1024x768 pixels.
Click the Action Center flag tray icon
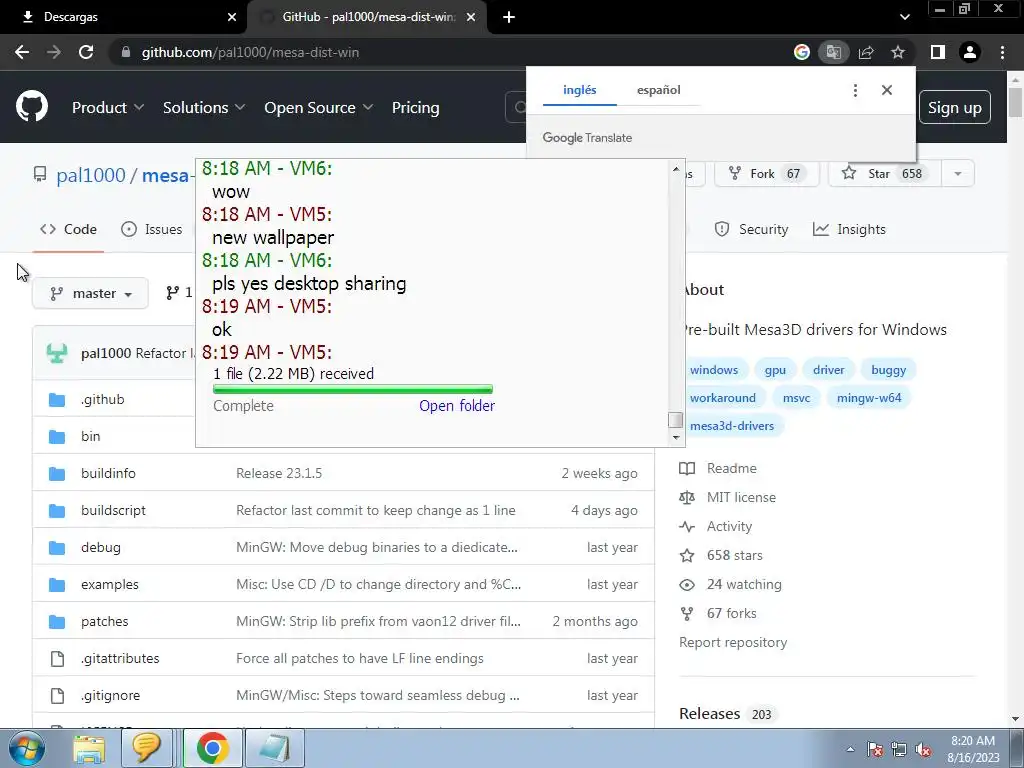(x=875, y=750)
